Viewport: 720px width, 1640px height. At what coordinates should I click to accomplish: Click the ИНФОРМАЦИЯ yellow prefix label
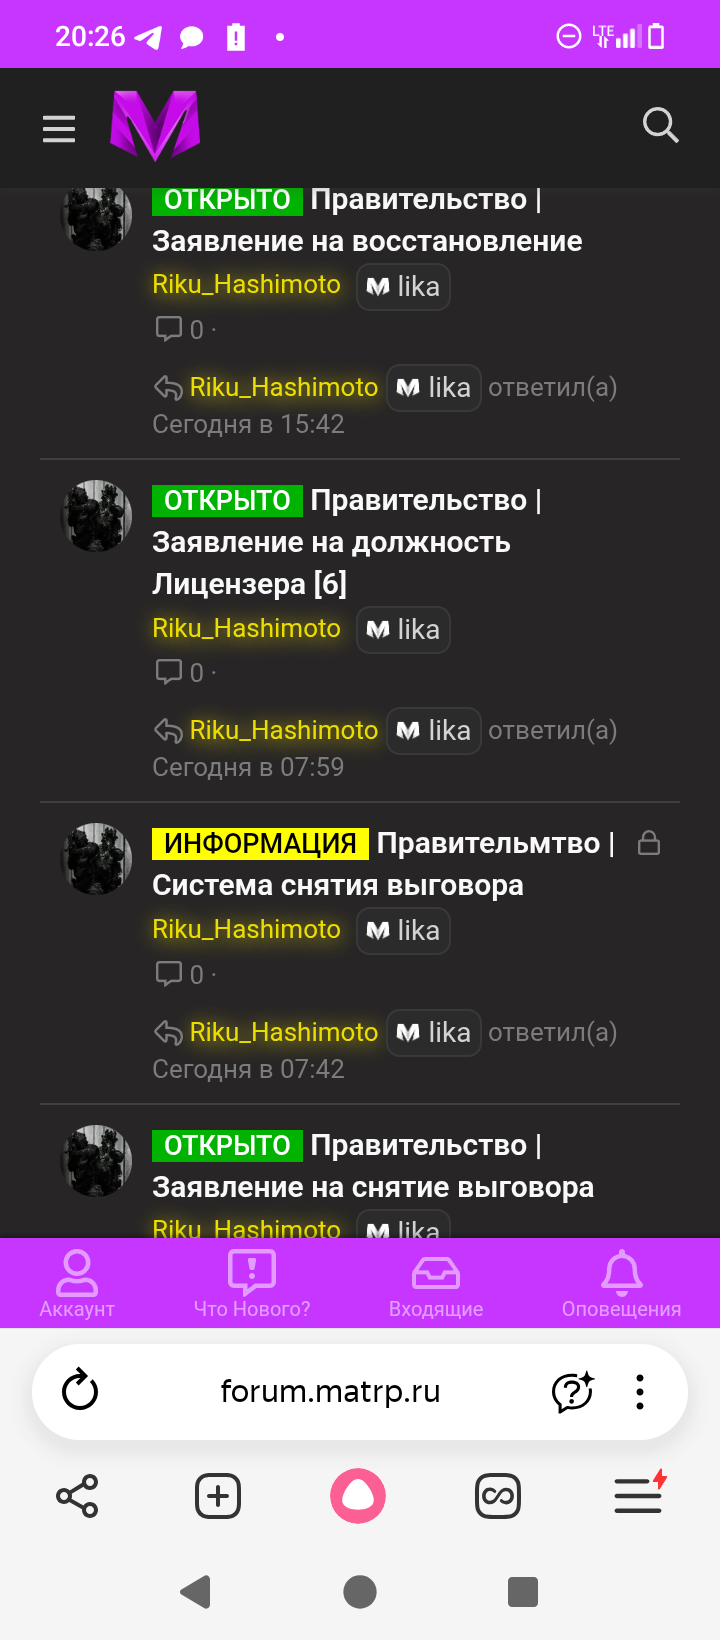pos(260,843)
